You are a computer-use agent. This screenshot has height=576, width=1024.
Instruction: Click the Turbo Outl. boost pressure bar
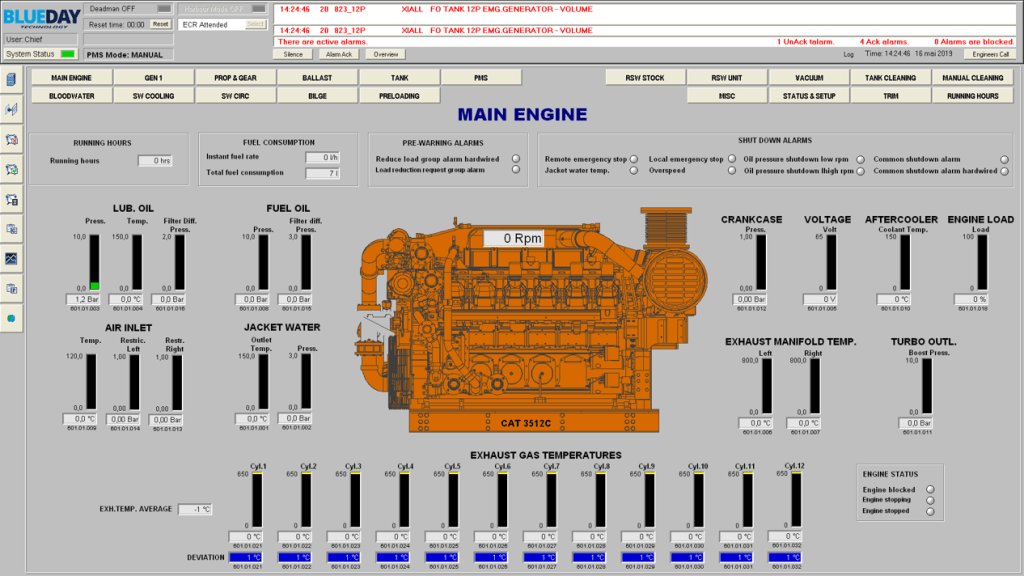pos(927,386)
